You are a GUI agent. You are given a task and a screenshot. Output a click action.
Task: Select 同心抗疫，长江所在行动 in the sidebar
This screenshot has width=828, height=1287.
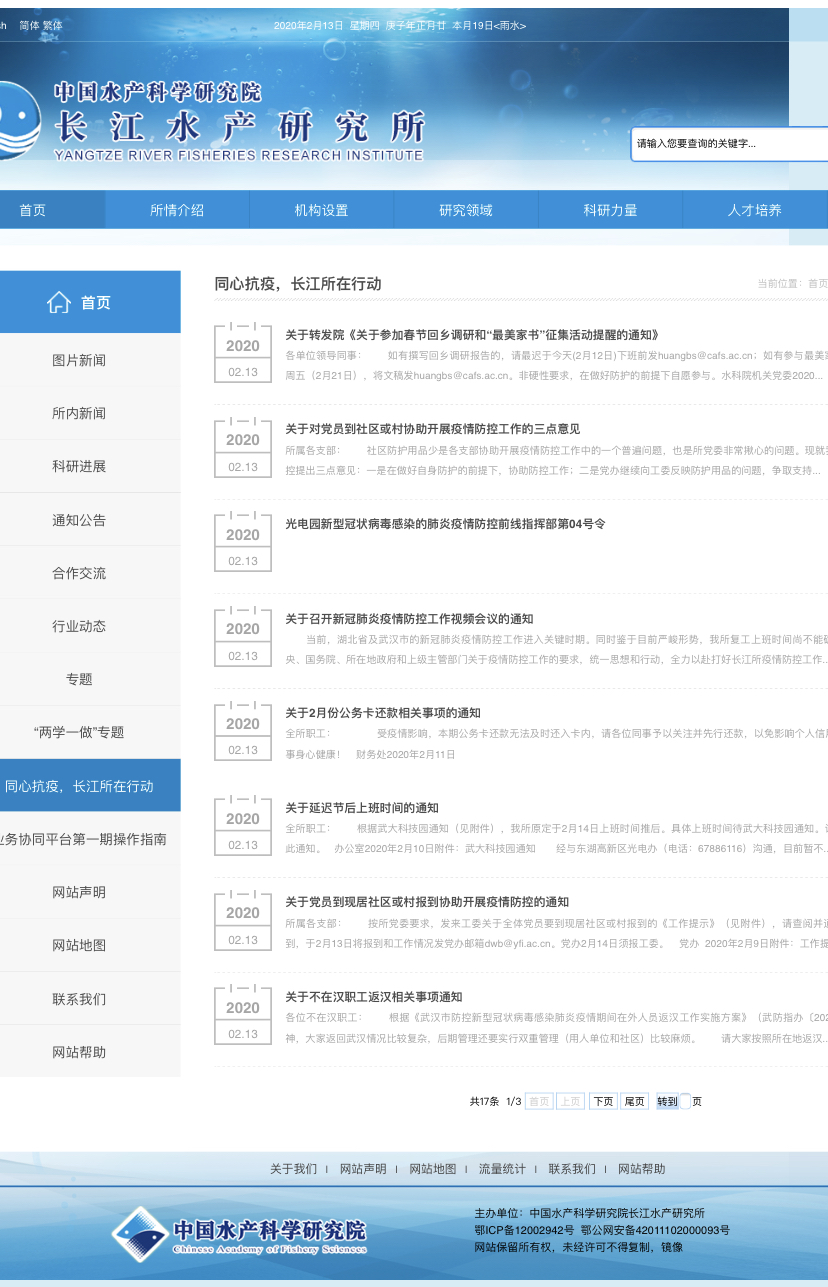[x=90, y=786]
